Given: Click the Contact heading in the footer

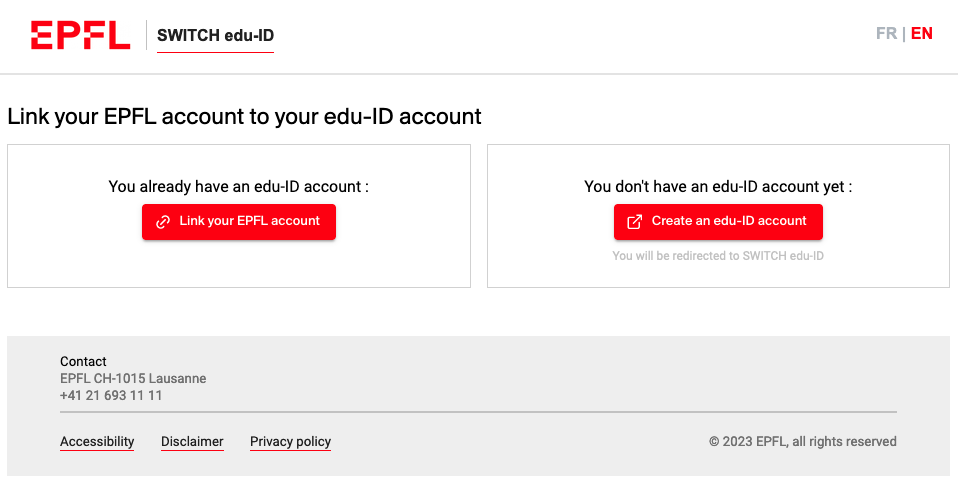Looking at the screenshot, I should [83, 362].
